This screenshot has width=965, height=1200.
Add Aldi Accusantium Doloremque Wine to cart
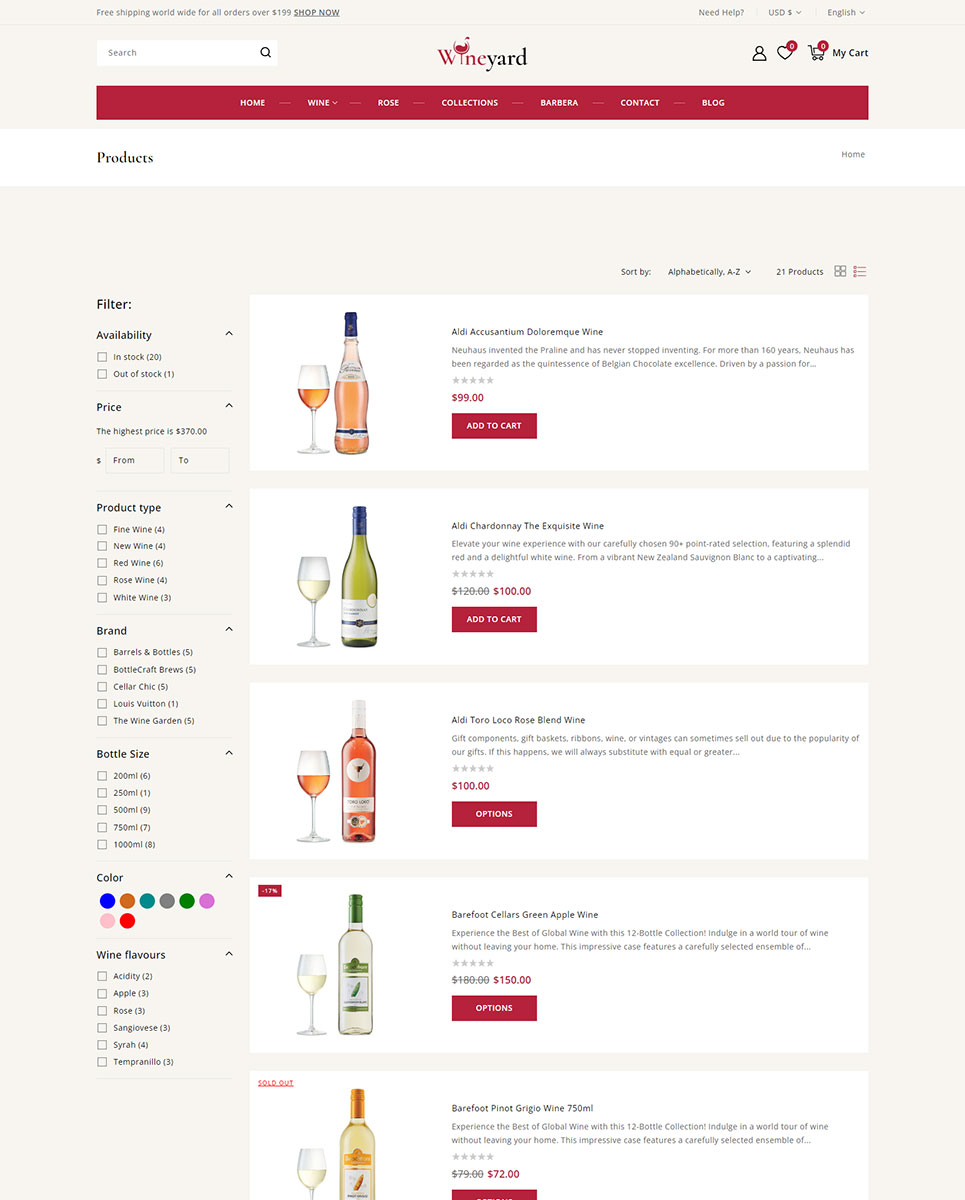coord(494,426)
